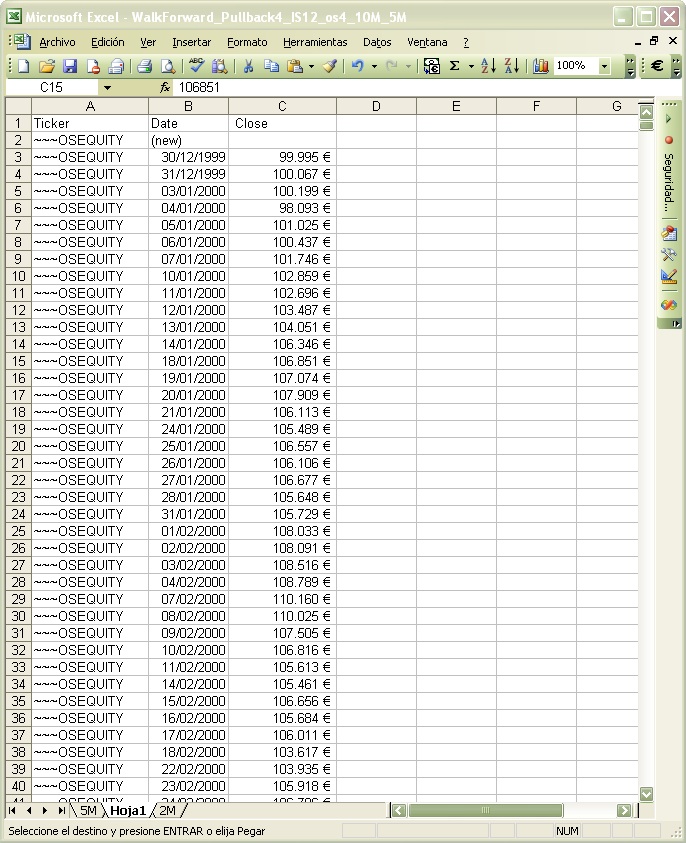Open the Research tool icon

pyautogui.click(x=219, y=66)
